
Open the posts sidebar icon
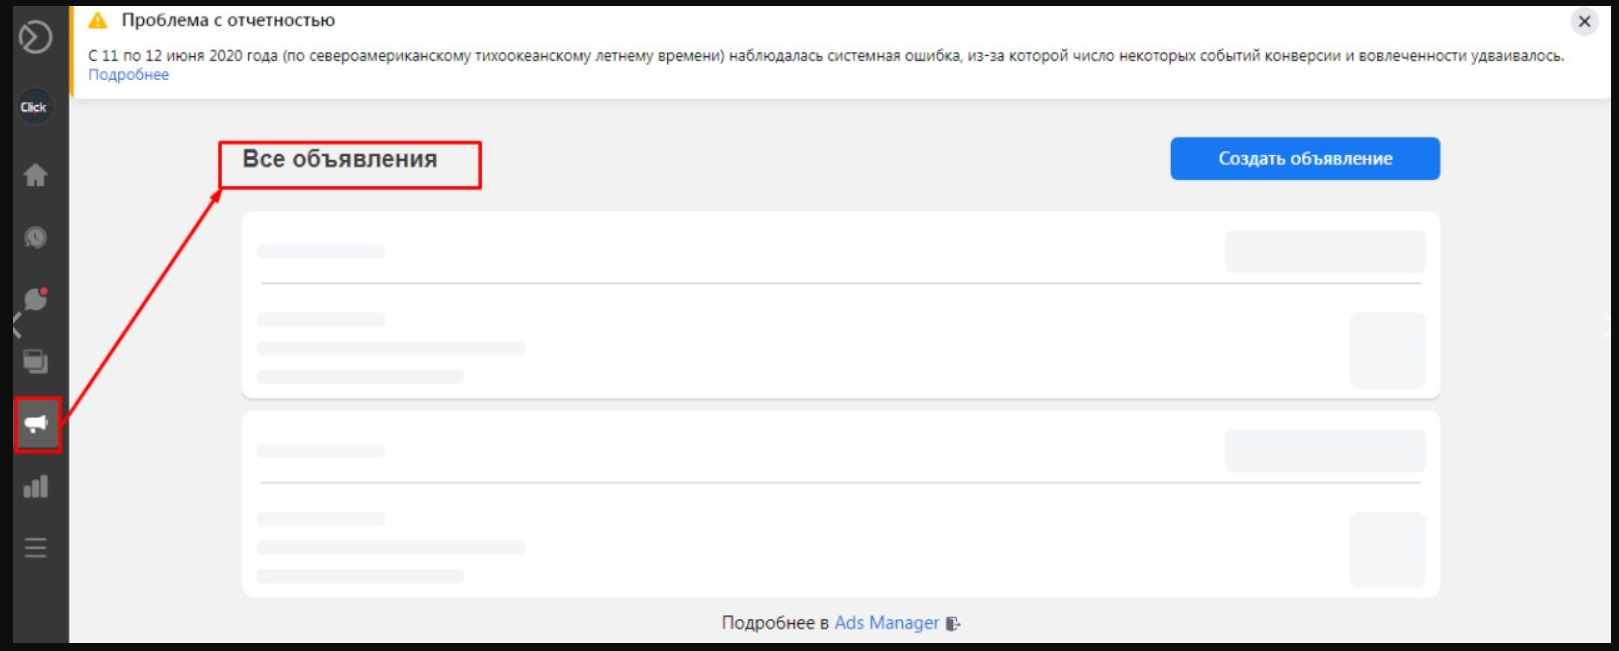(36, 361)
